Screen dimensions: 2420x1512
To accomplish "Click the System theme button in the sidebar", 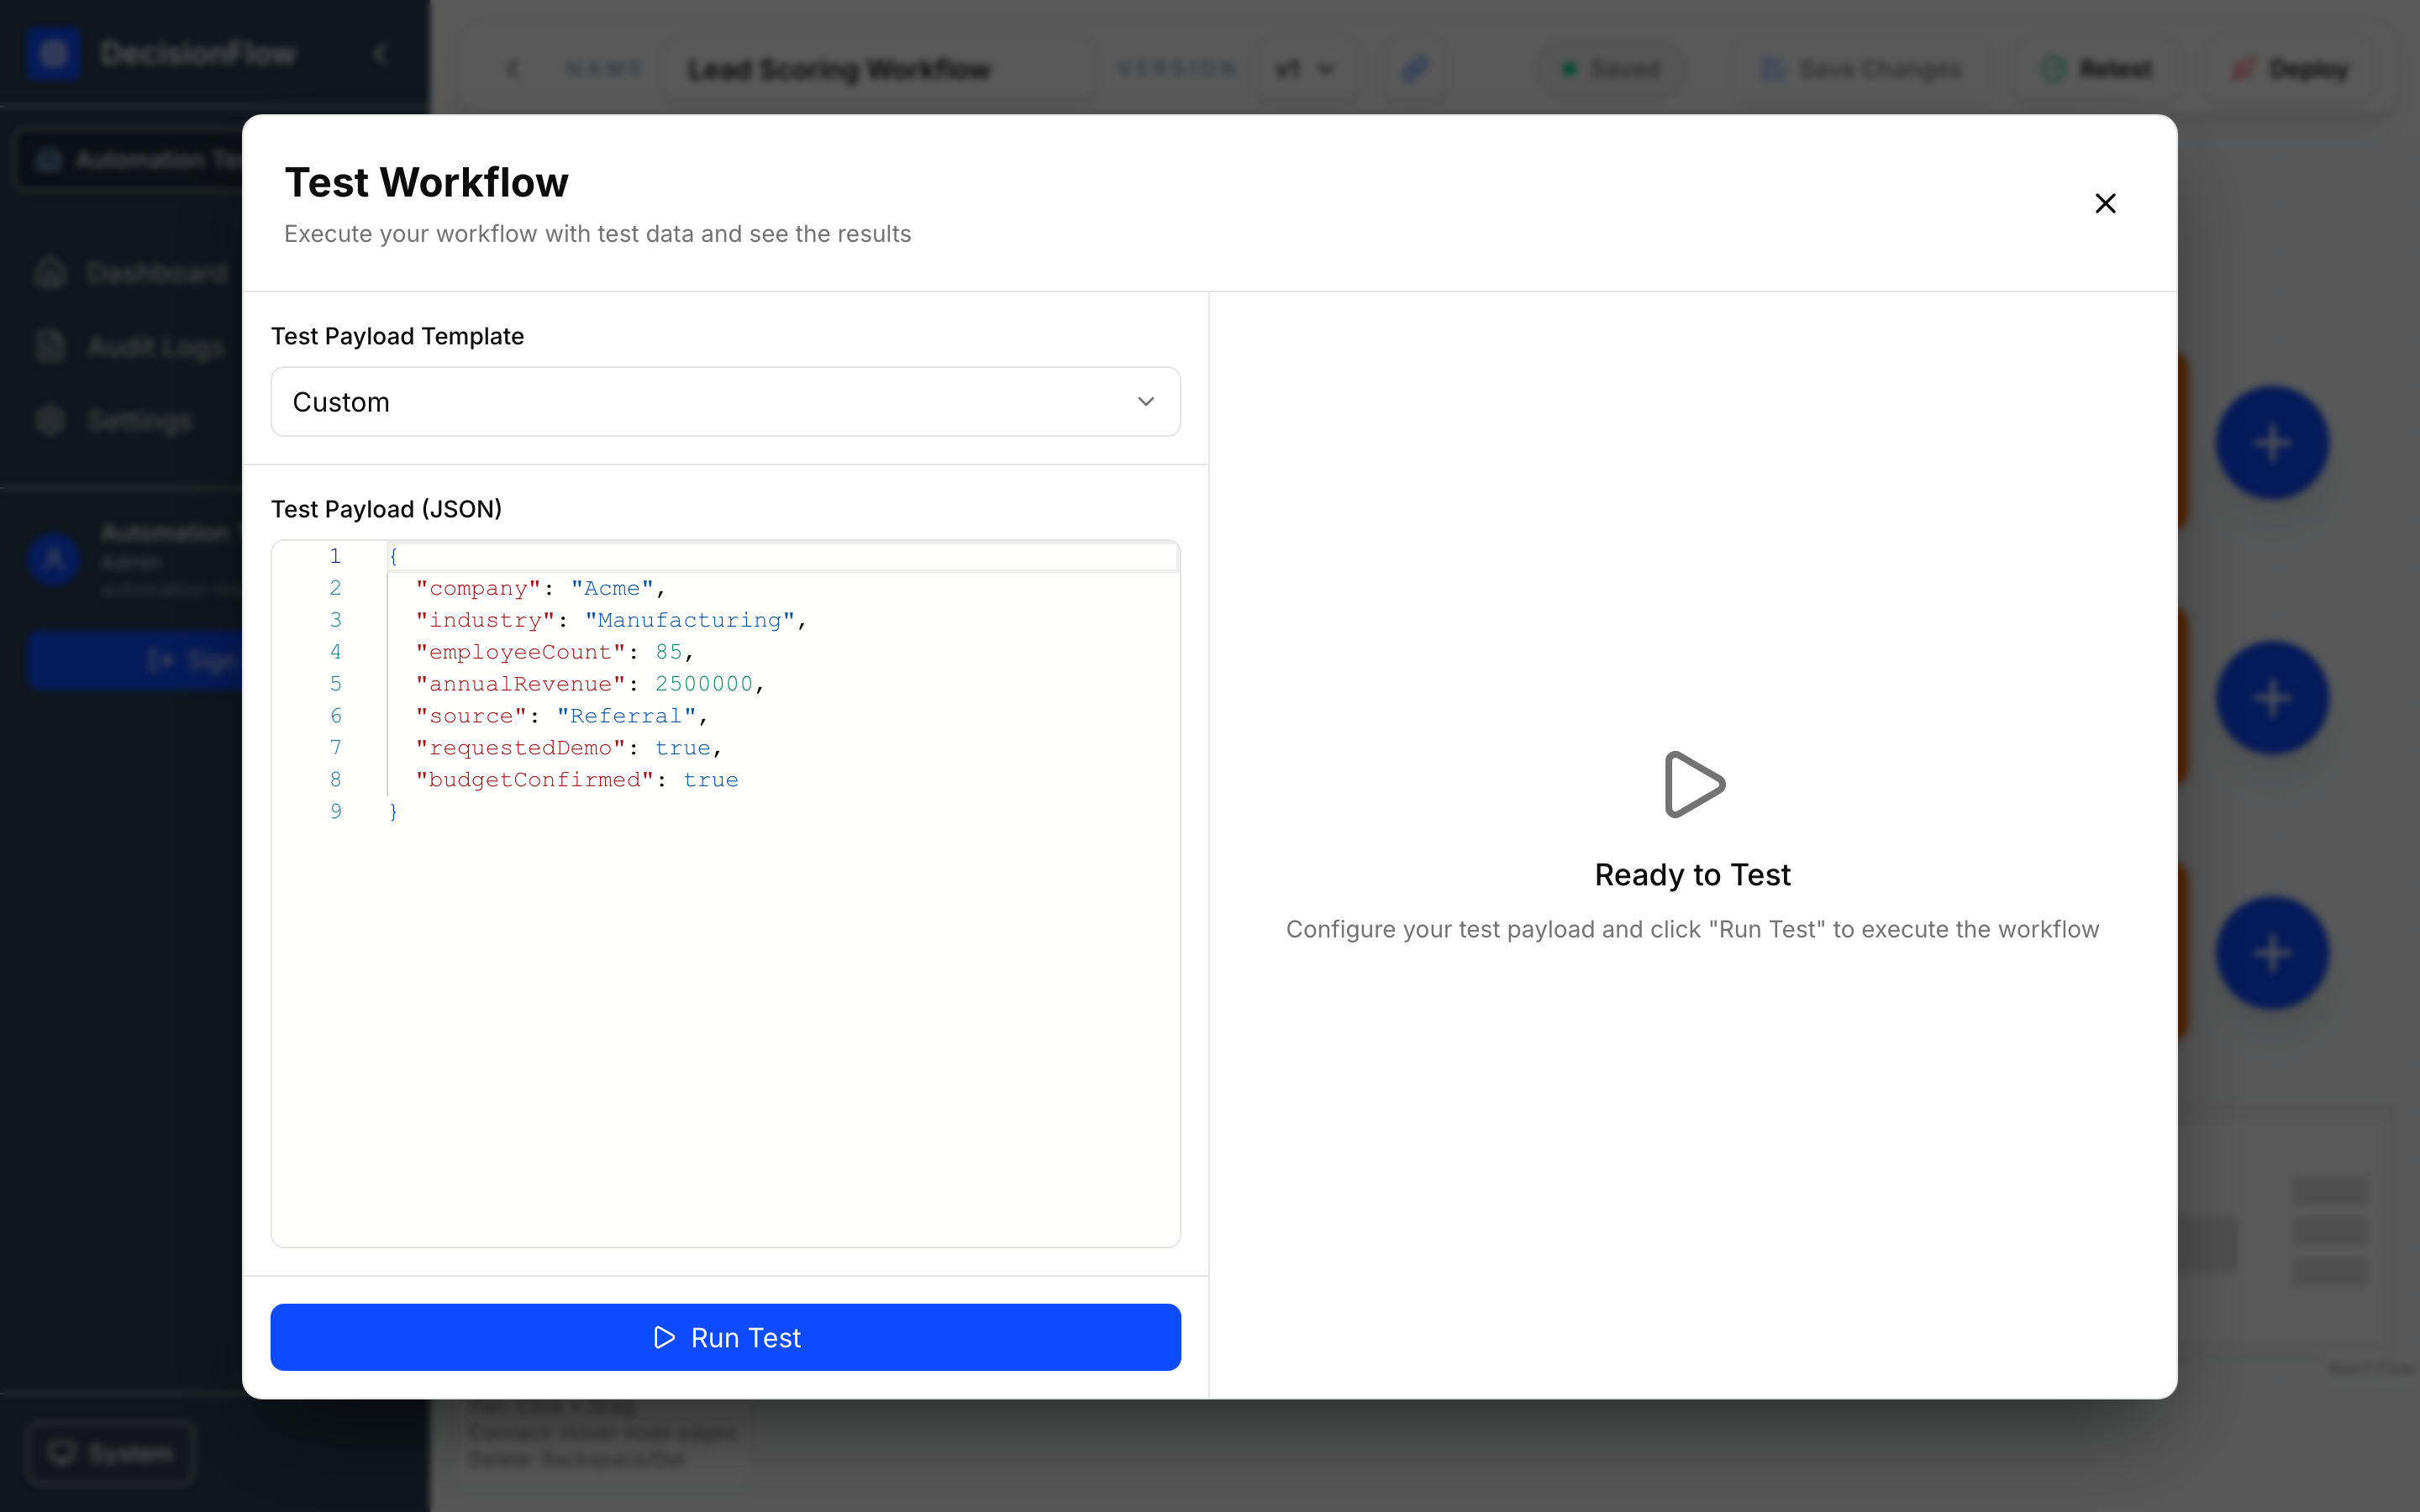I will (111, 1452).
